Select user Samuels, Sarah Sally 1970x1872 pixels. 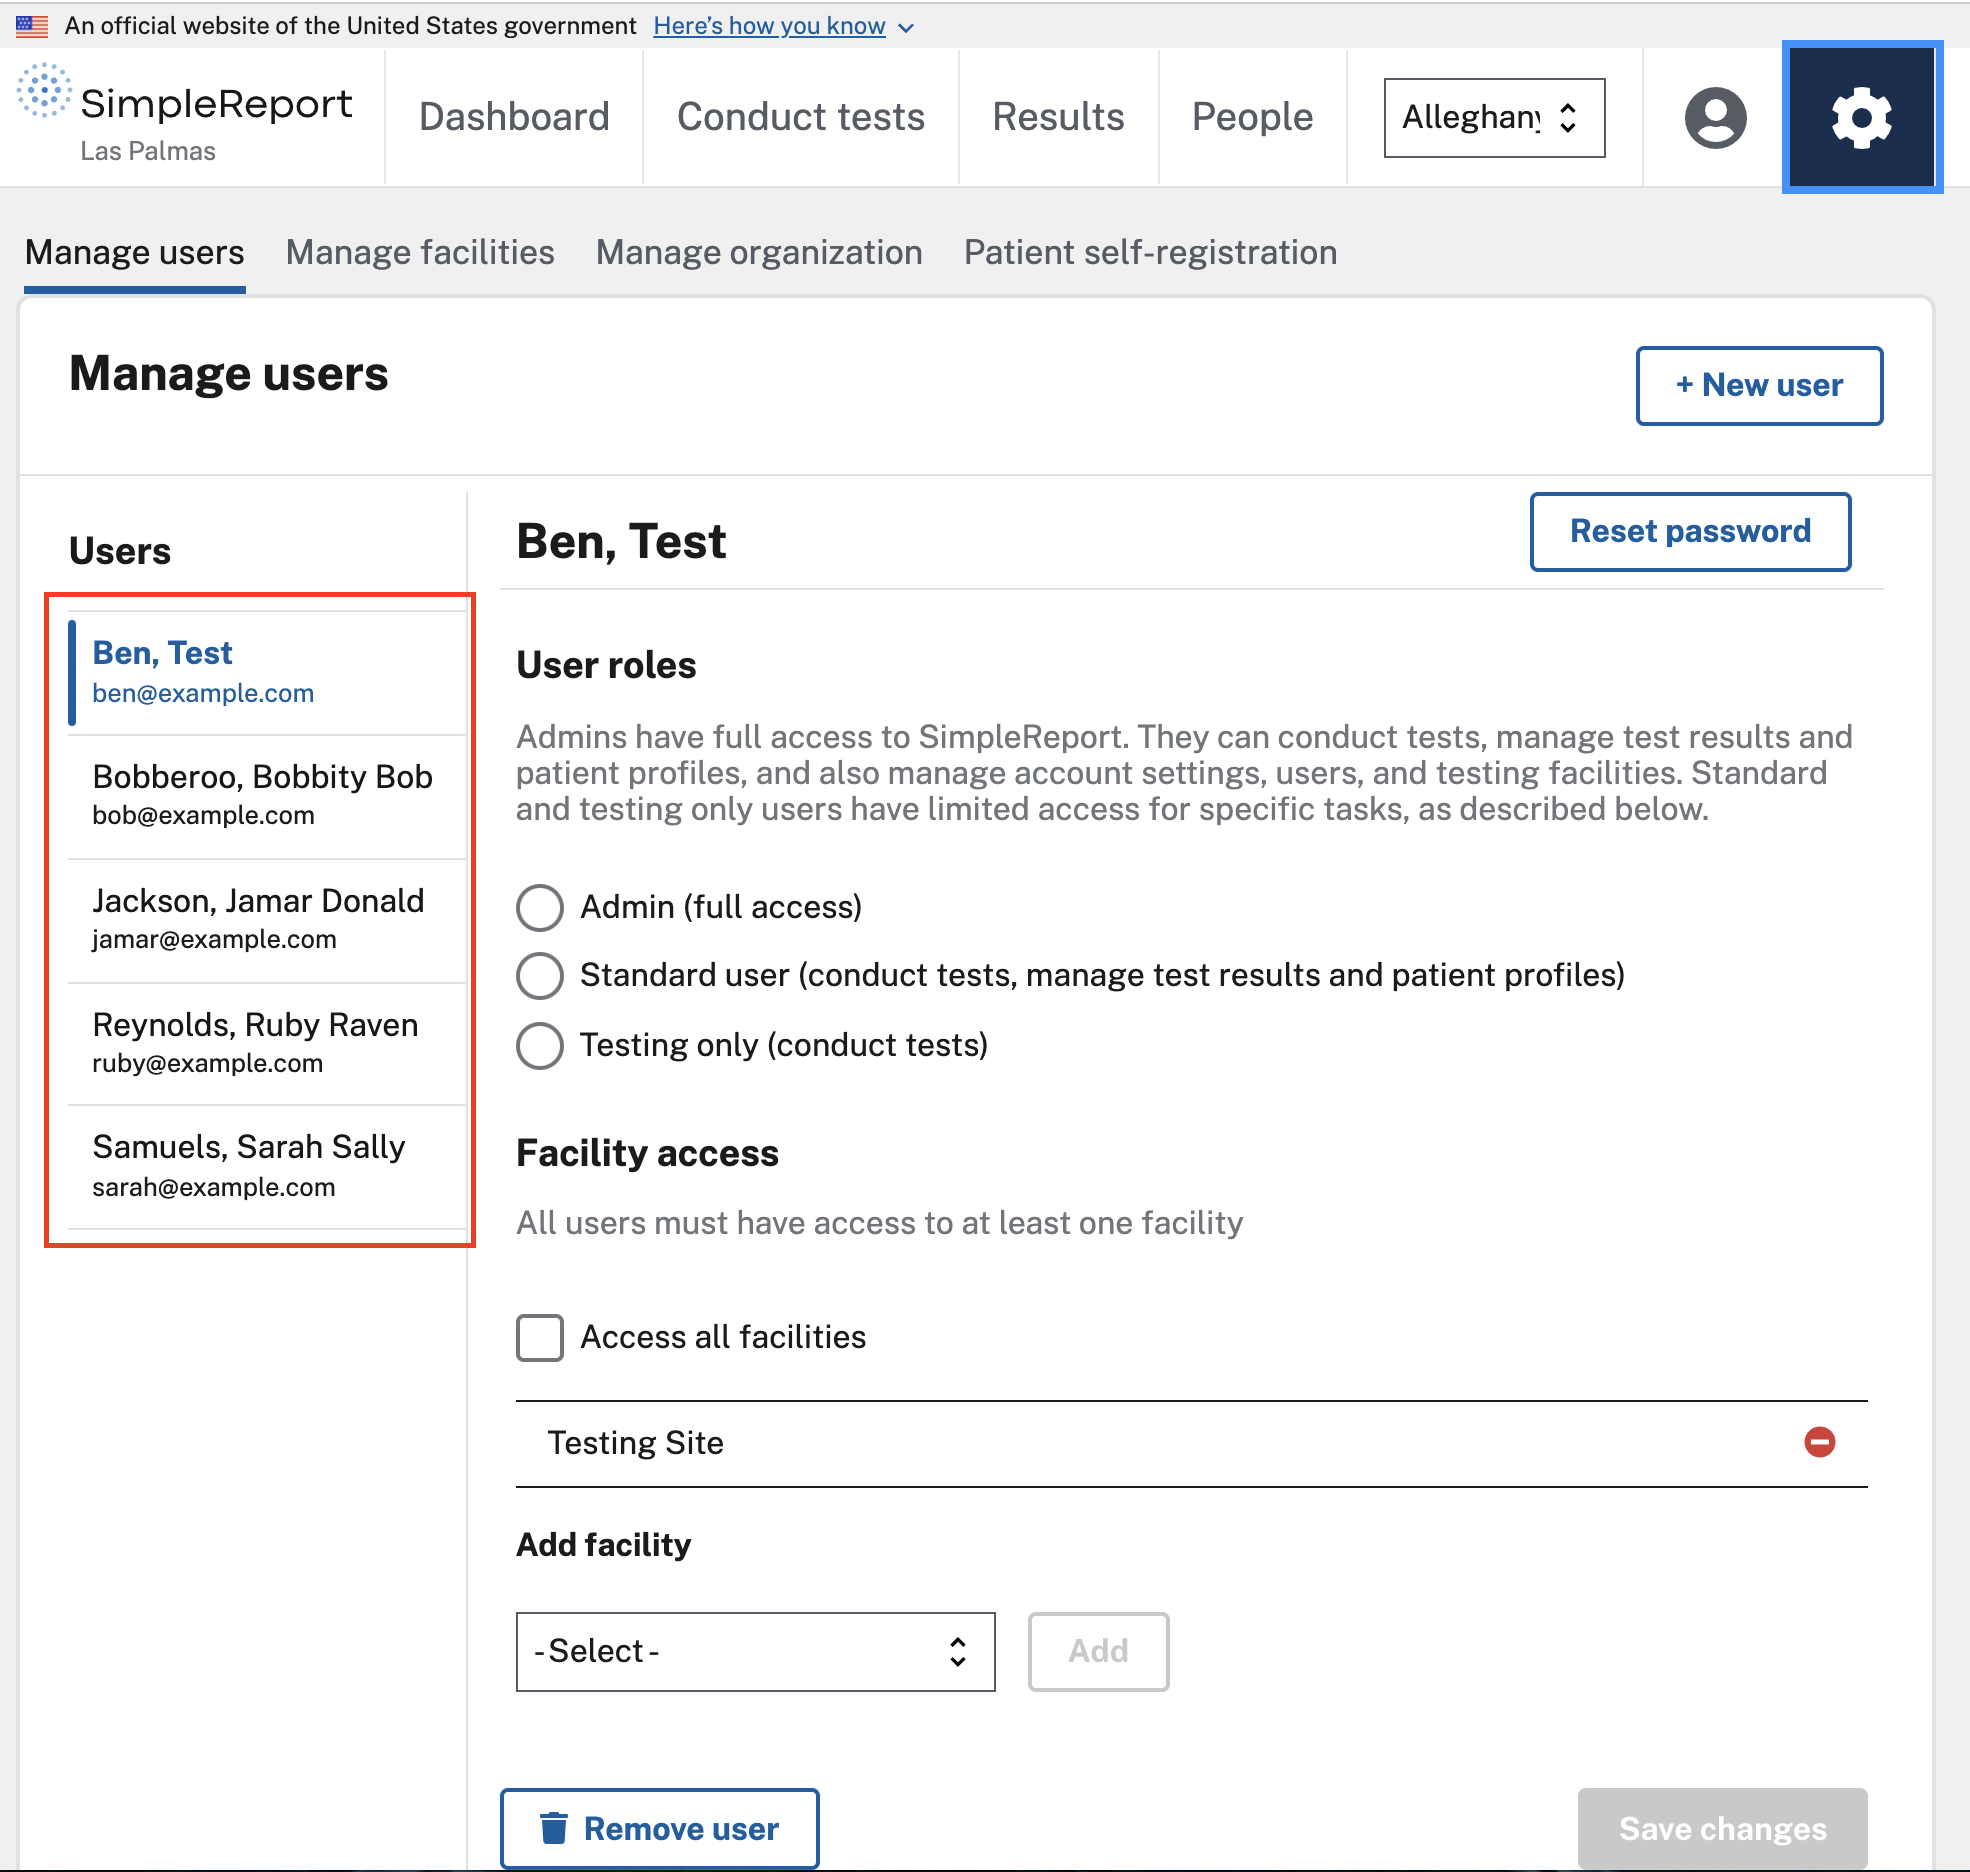(x=267, y=1167)
